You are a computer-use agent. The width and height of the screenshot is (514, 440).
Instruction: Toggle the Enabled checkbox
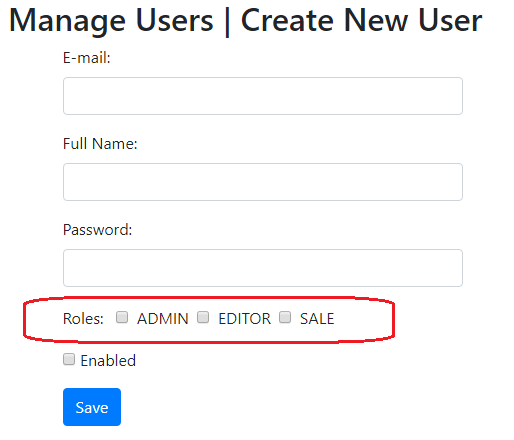click(x=69, y=359)
